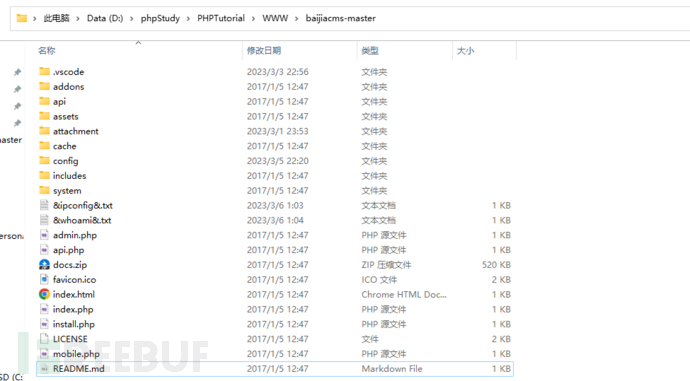Select the install.php file icon

[44, 324]
